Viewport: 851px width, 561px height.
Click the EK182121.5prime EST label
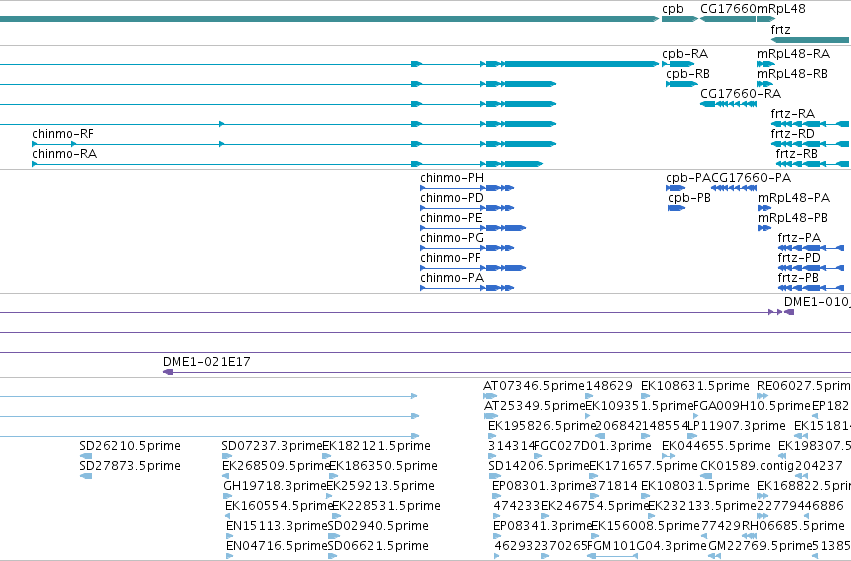(377, 446)
